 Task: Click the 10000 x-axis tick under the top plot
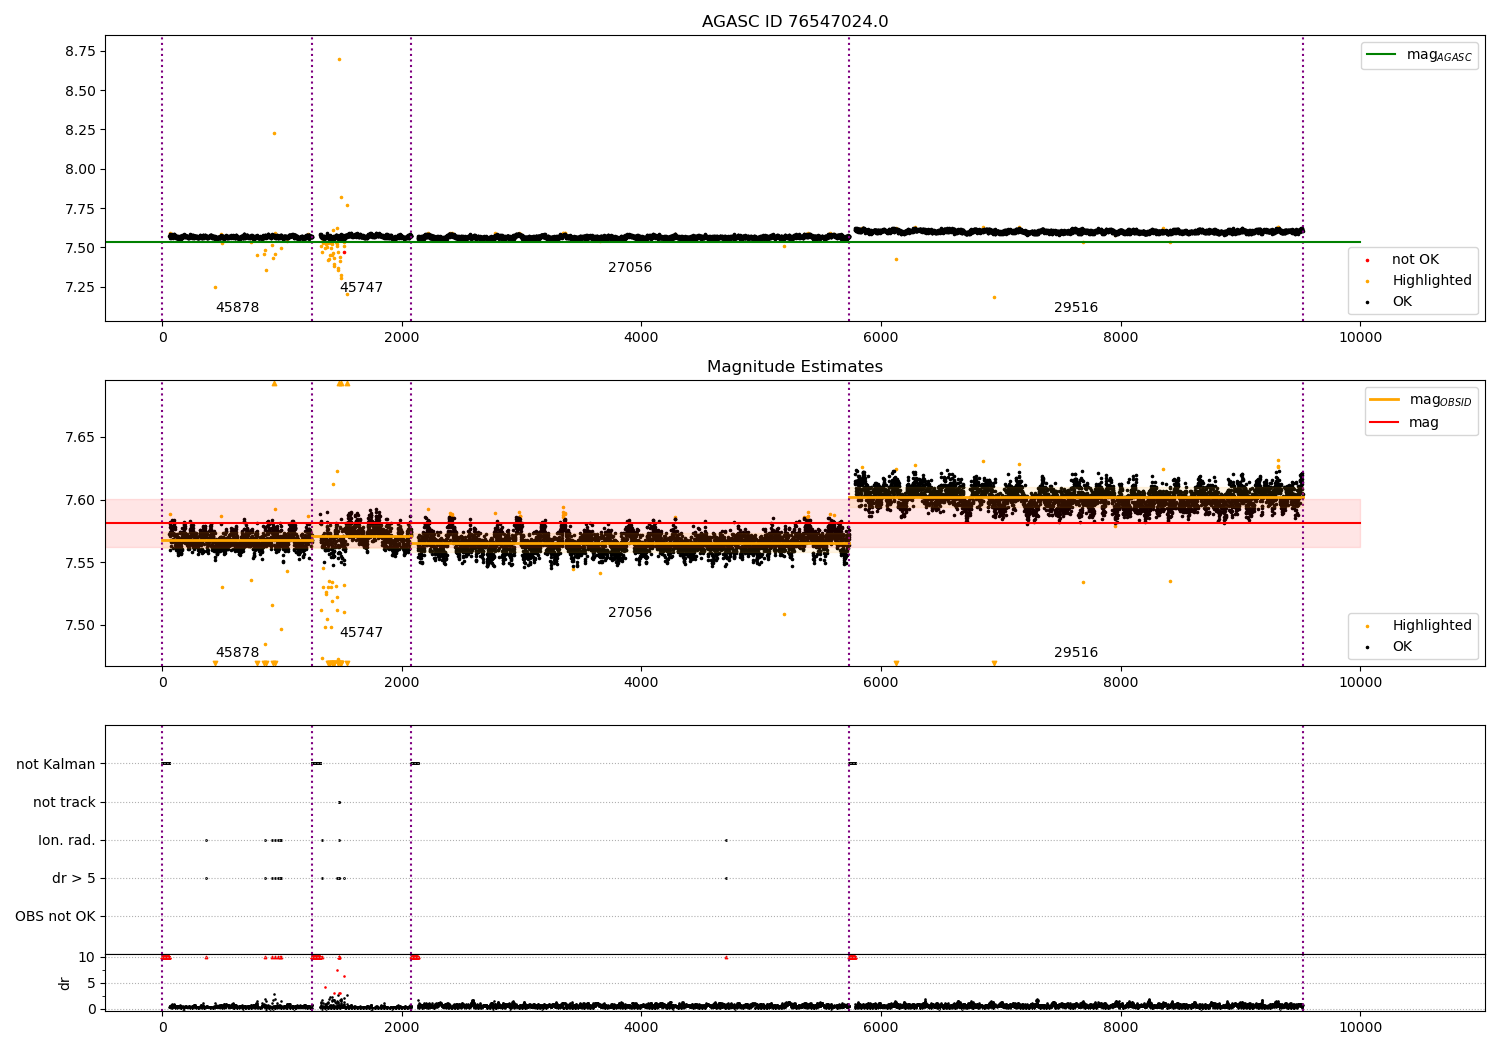click(x=1360, y=338)
